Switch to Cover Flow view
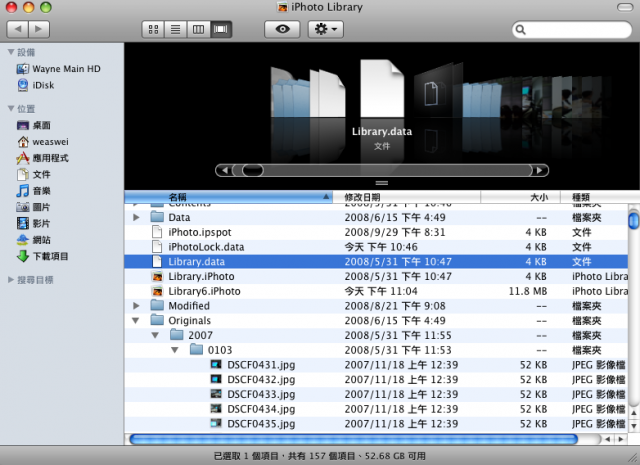 point(221,29)
